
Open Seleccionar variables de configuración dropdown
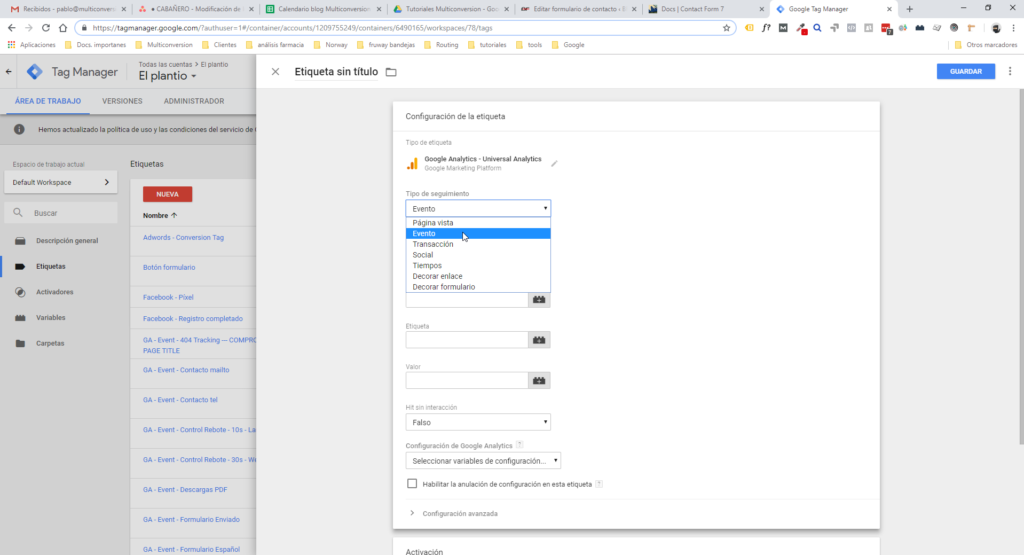483,460
